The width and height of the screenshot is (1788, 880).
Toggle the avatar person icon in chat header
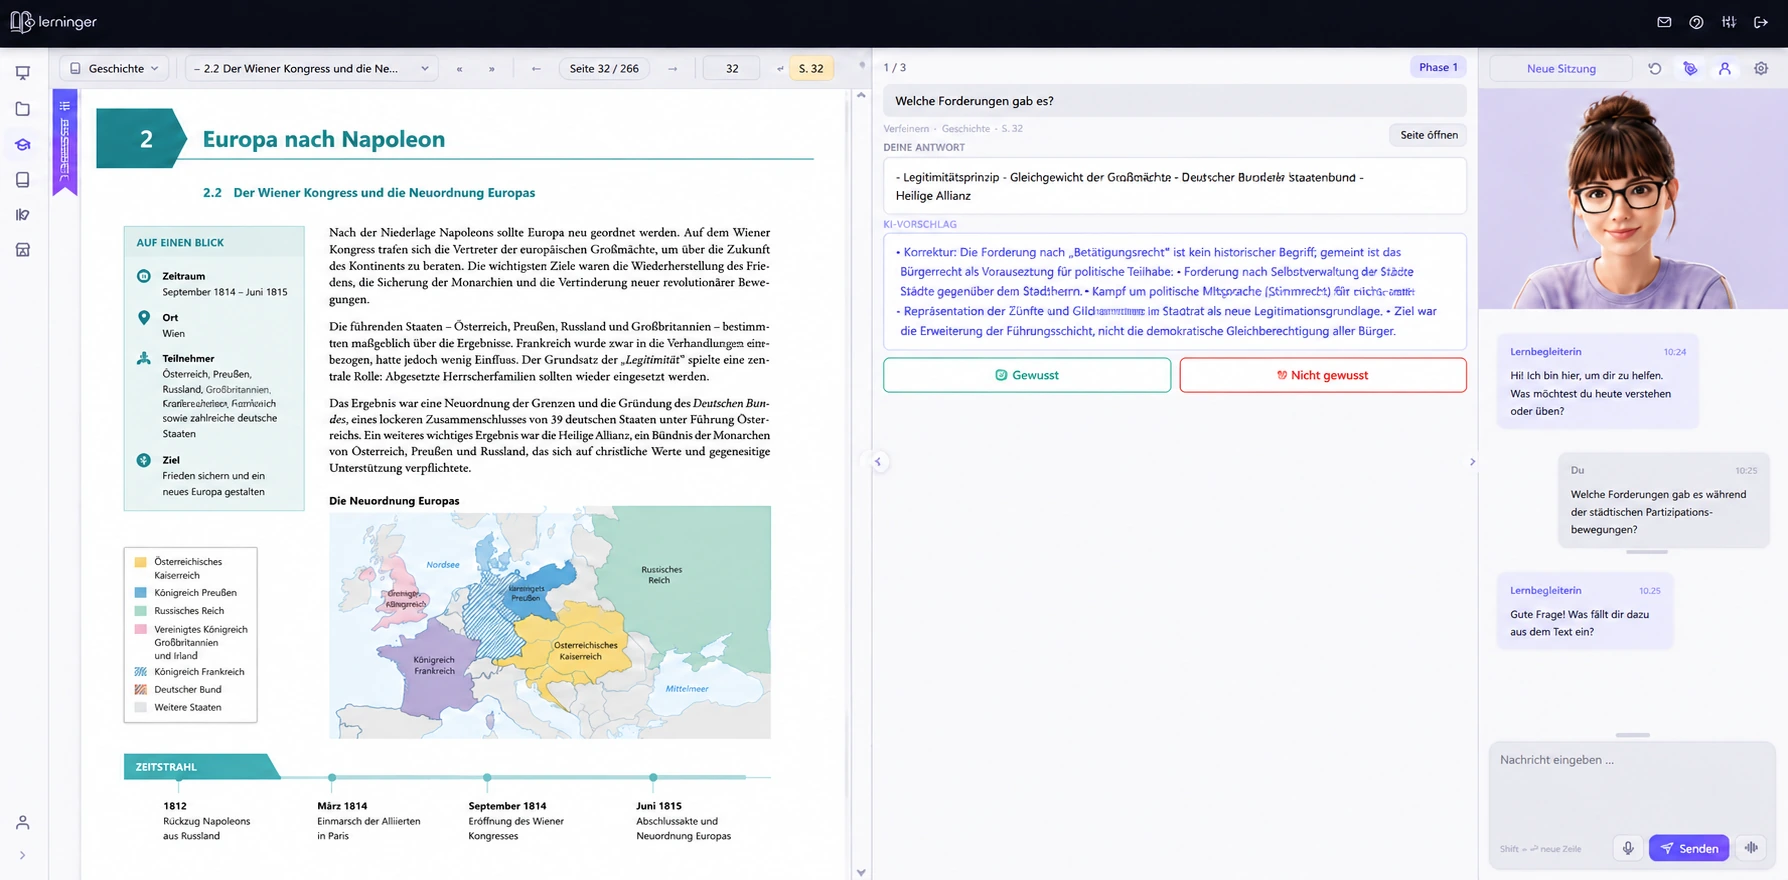pos(1725,69)
